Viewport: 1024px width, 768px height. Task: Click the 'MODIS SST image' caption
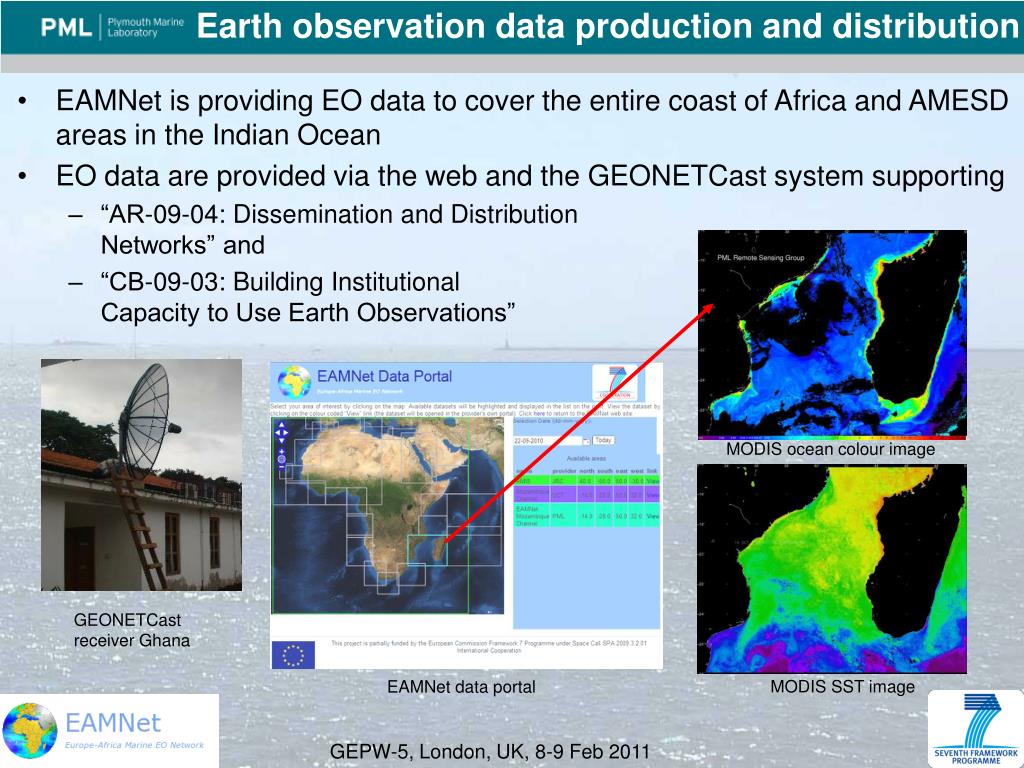pyautogui.click(x=842, y=686)
